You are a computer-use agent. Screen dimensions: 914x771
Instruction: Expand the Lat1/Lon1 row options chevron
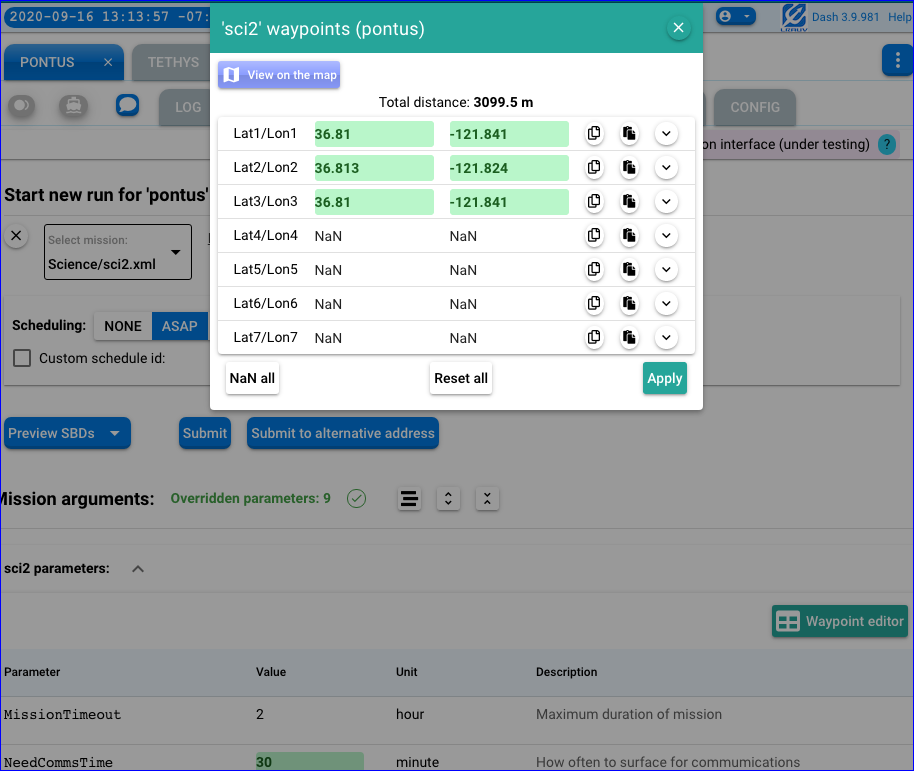(x=666, y=134)
